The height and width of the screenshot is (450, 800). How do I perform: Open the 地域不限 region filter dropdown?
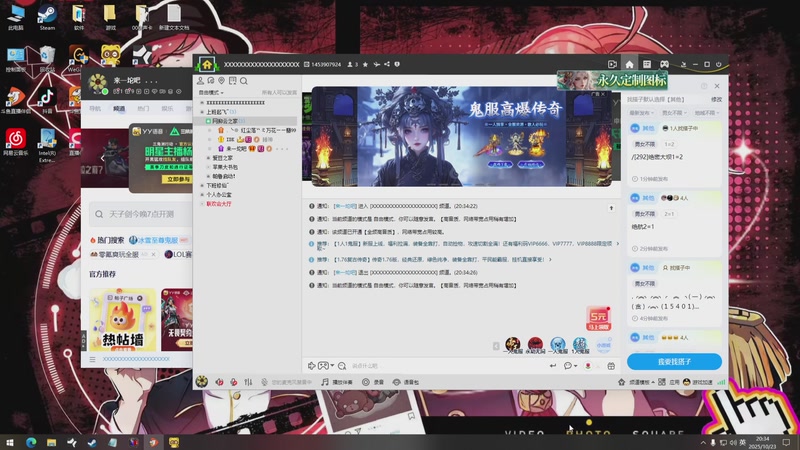pyautogui.click(x=707, y=113)
